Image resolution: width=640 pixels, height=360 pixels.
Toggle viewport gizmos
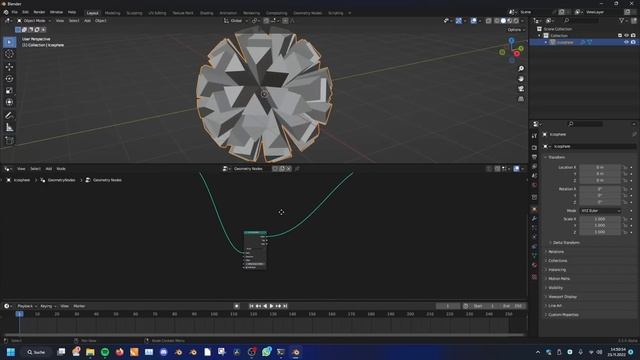click(459, 21)
